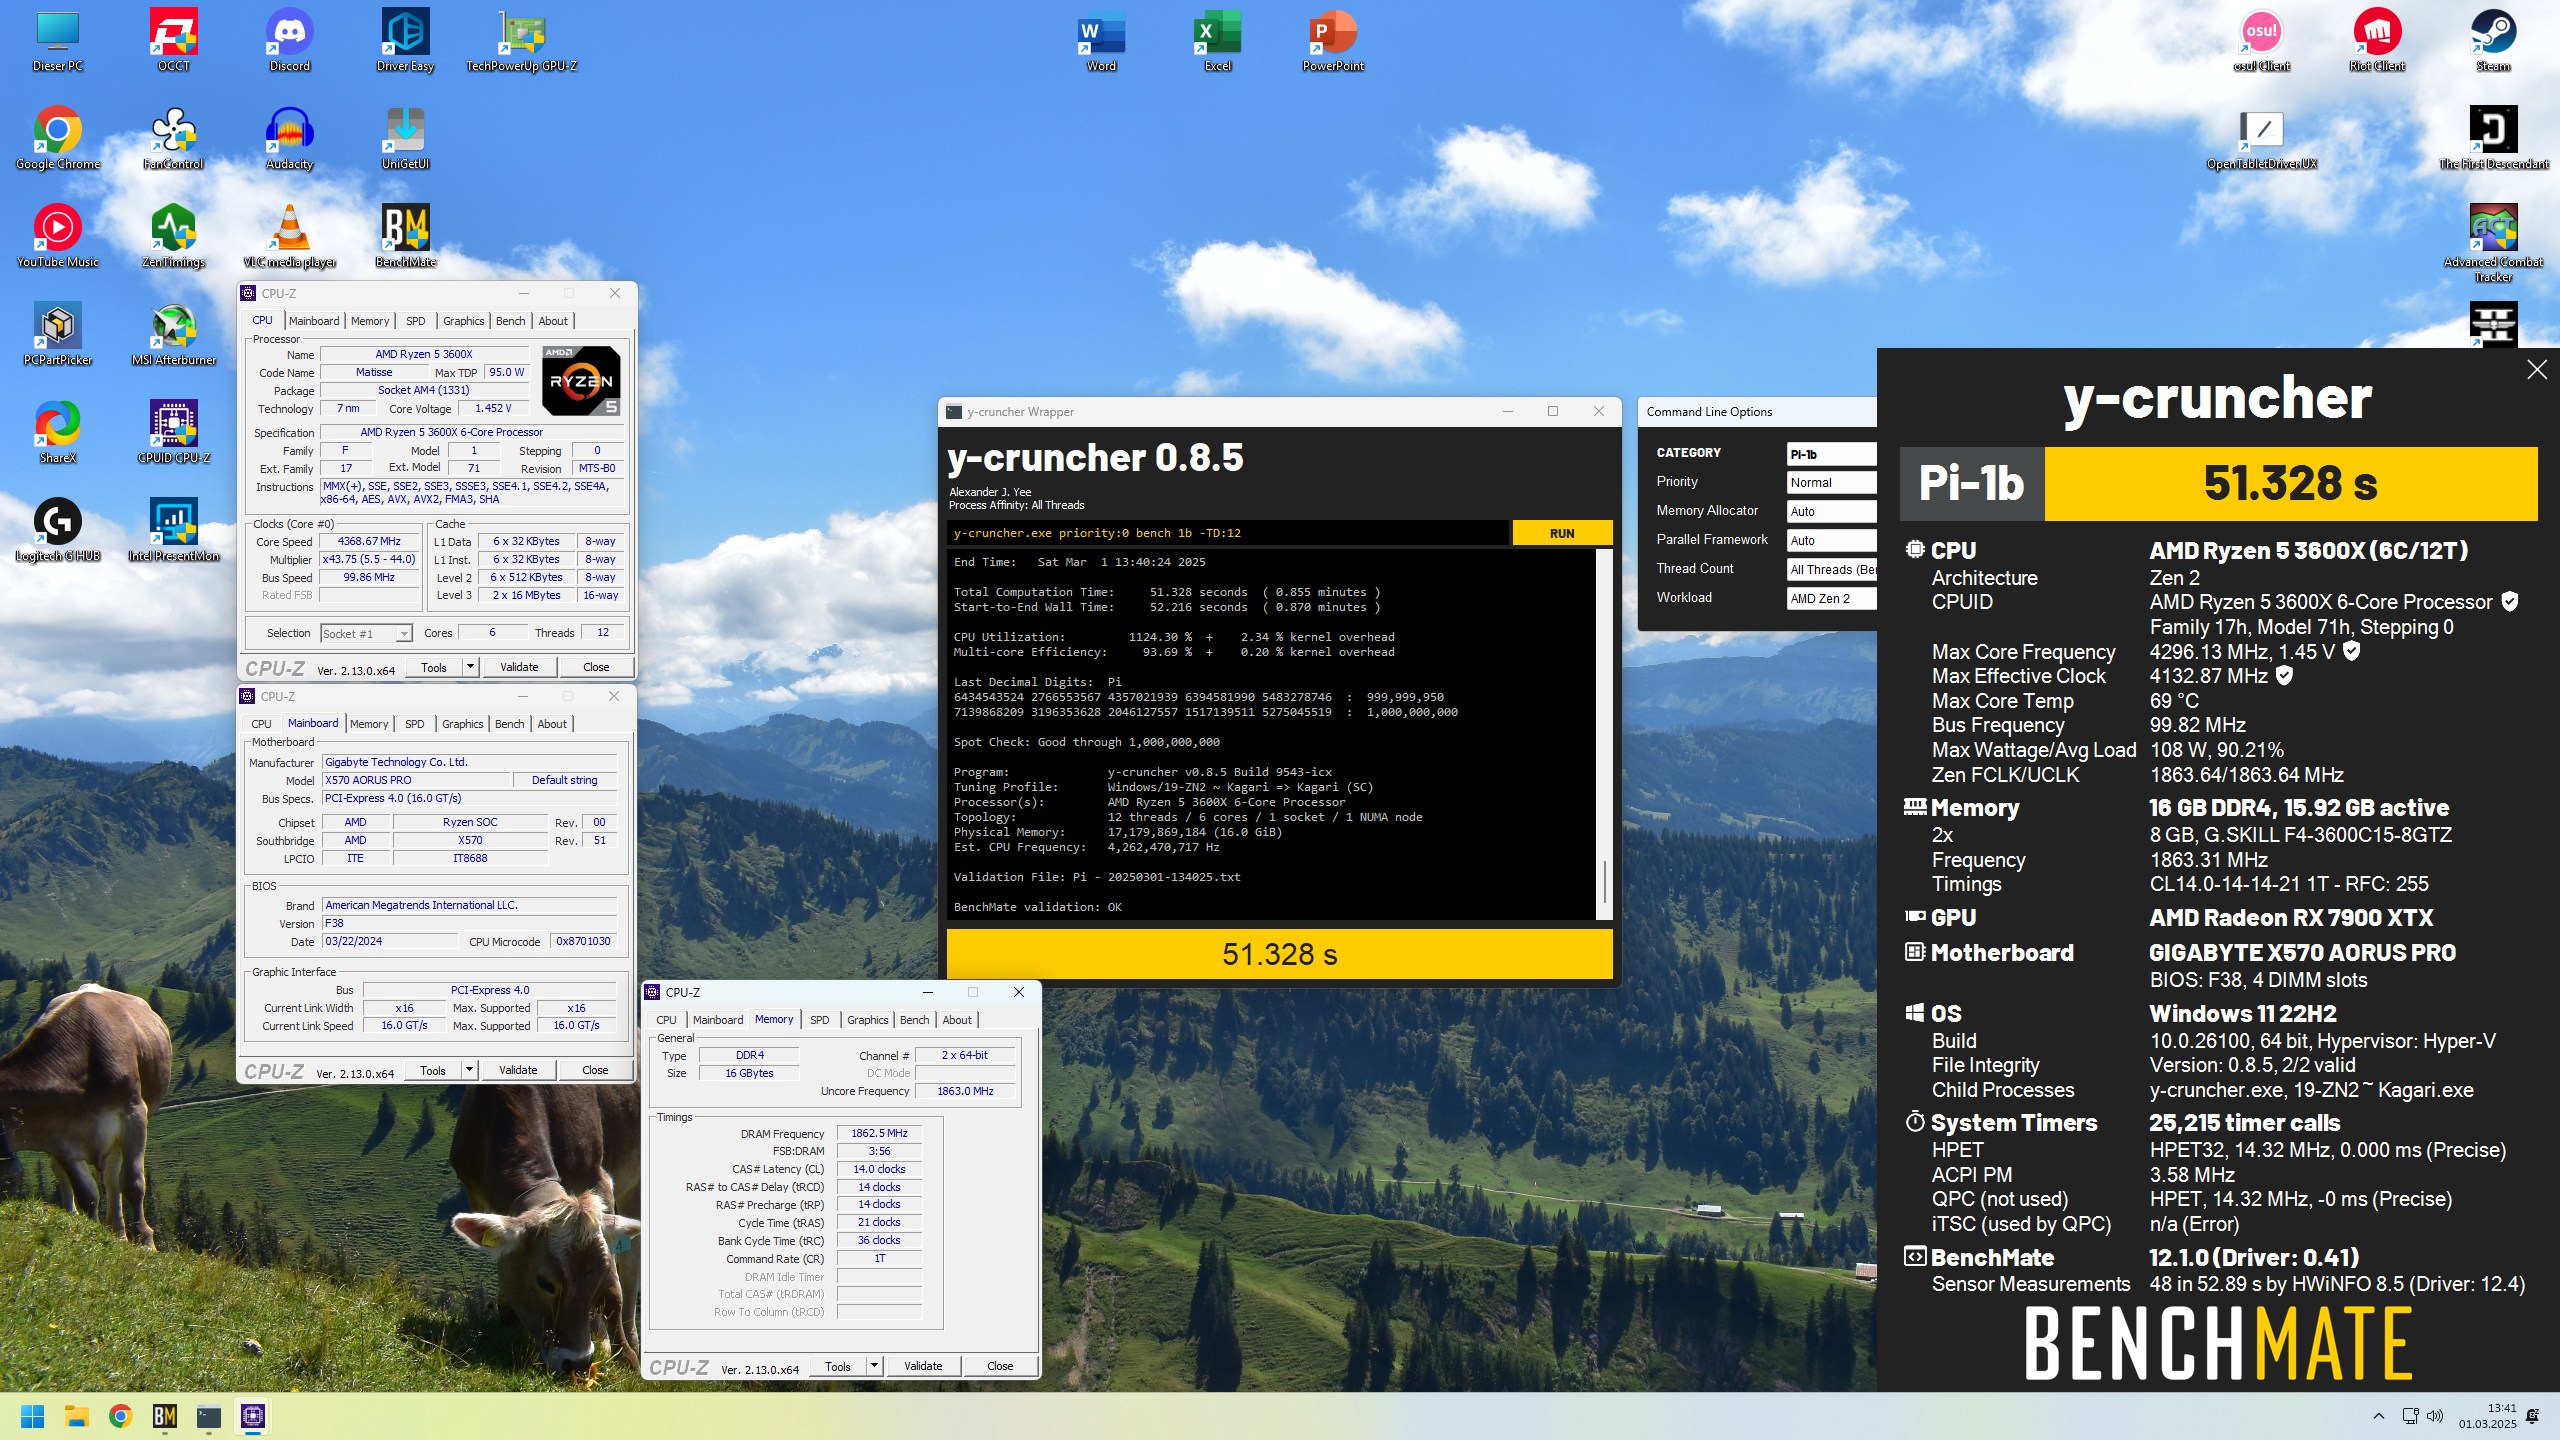Click Validate in CPU-Z Memory window
This screenshot has width=2560, height=1440.
point(923,1366)
